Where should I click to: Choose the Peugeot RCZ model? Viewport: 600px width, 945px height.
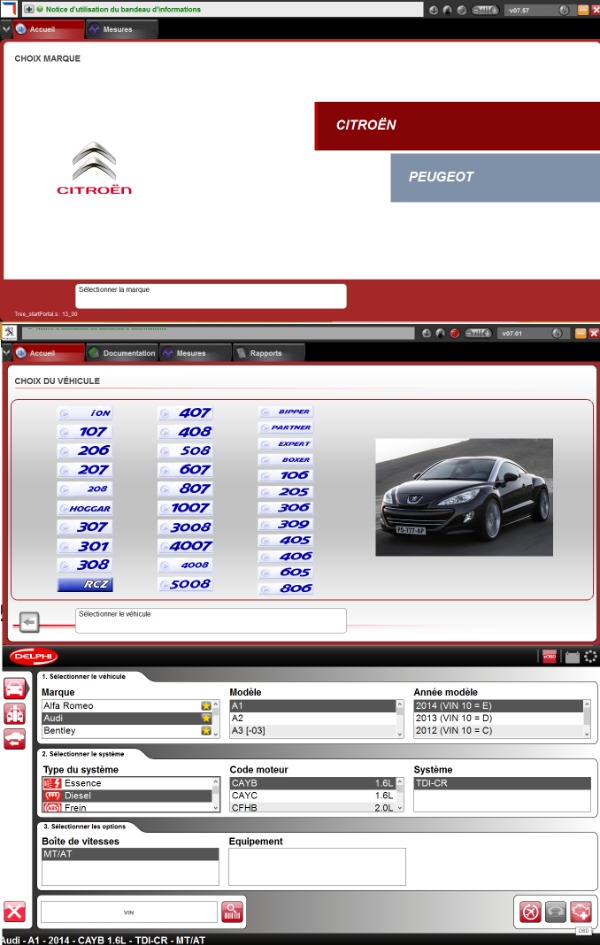pos(85,585)
